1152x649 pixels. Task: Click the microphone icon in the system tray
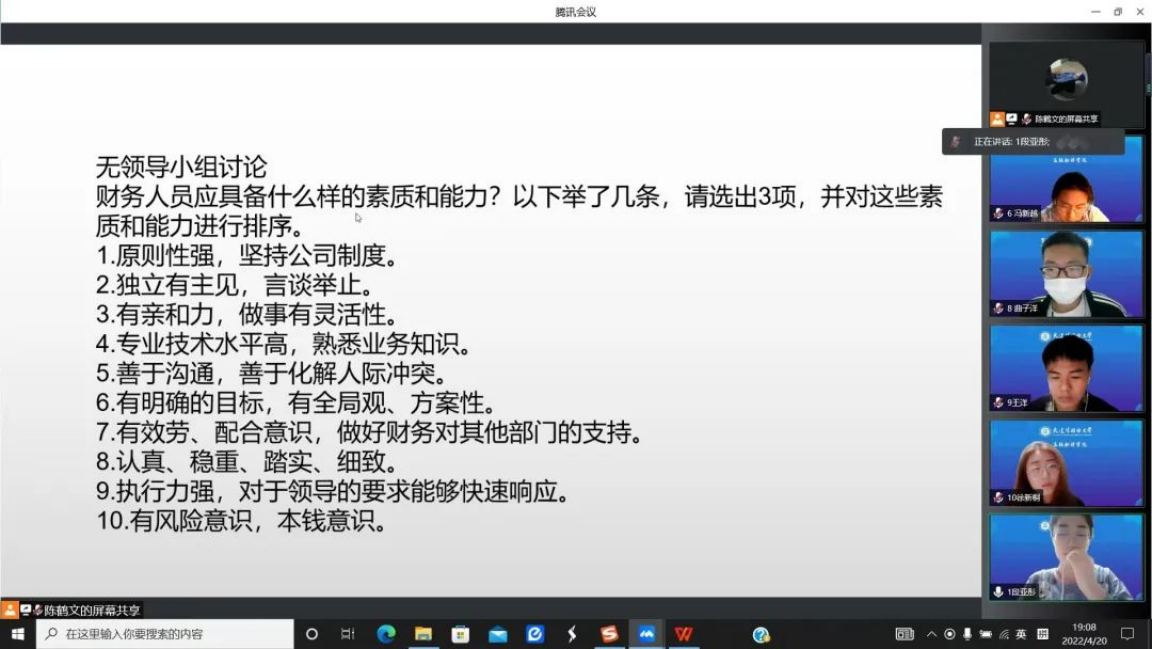[x=969, y=634]
